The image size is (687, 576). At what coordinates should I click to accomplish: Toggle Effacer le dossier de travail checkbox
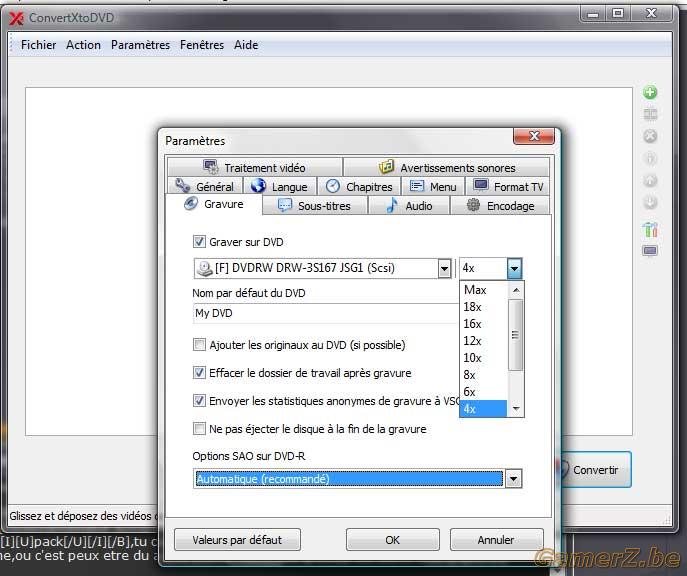tap(199, 373)
